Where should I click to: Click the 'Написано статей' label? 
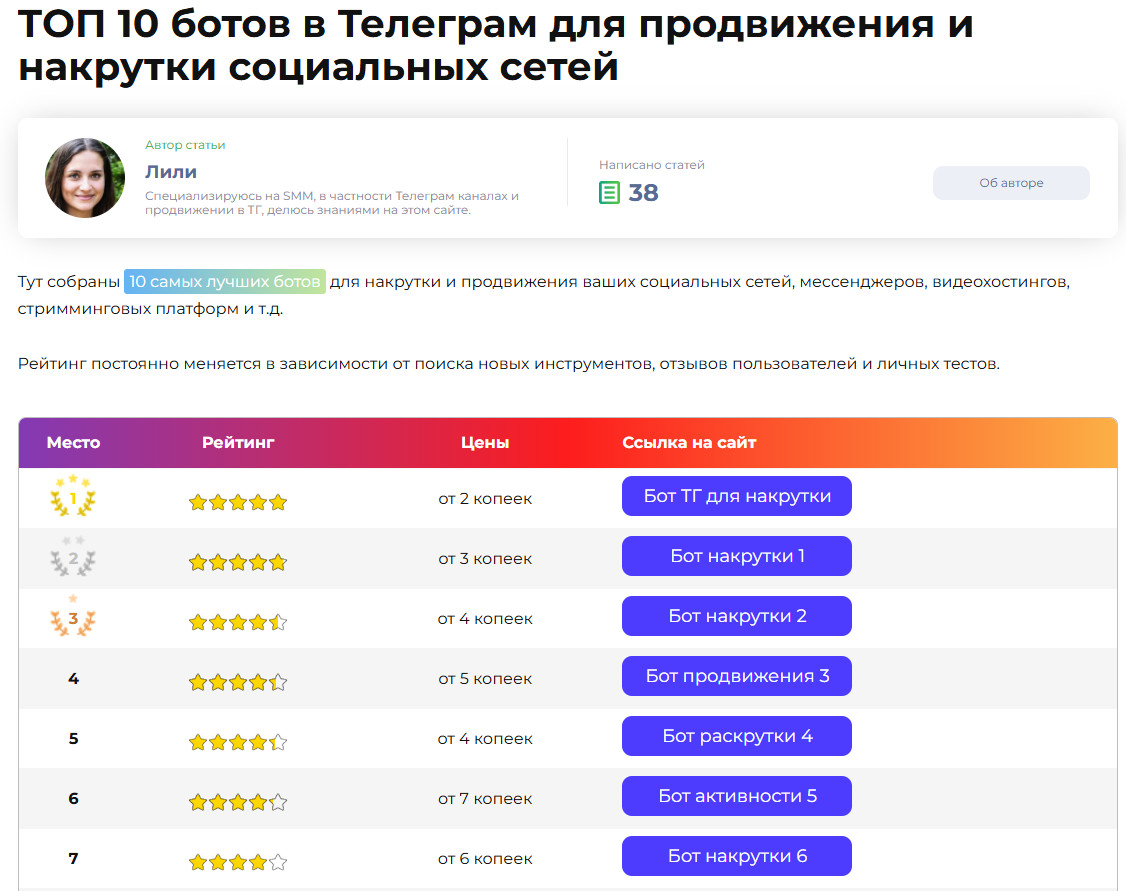click(x=651, y=165)
